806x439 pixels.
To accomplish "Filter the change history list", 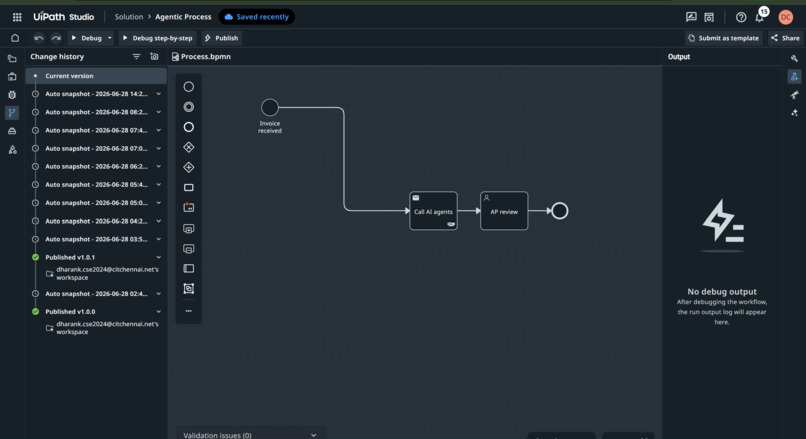I will pos(136,57).
